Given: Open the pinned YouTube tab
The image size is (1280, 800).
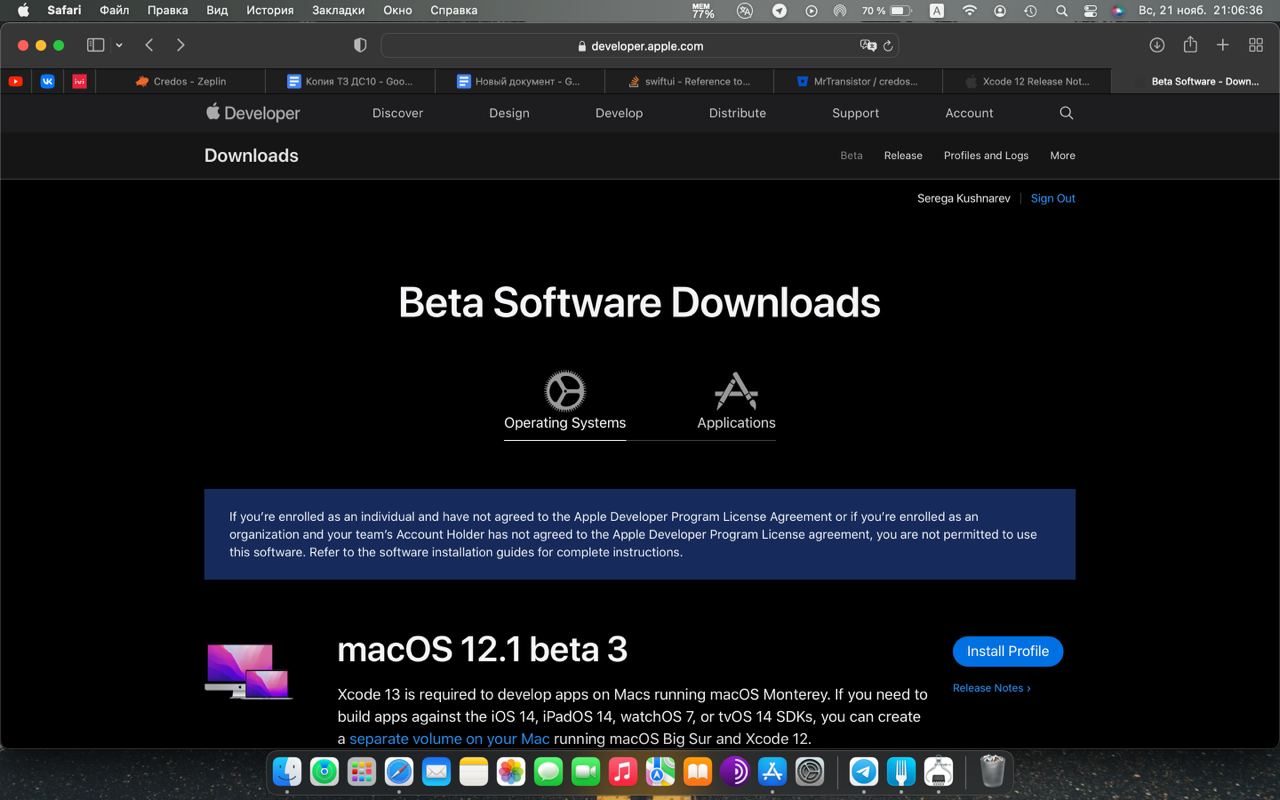Looking at the screenshot, I should (x=16, y=81).
